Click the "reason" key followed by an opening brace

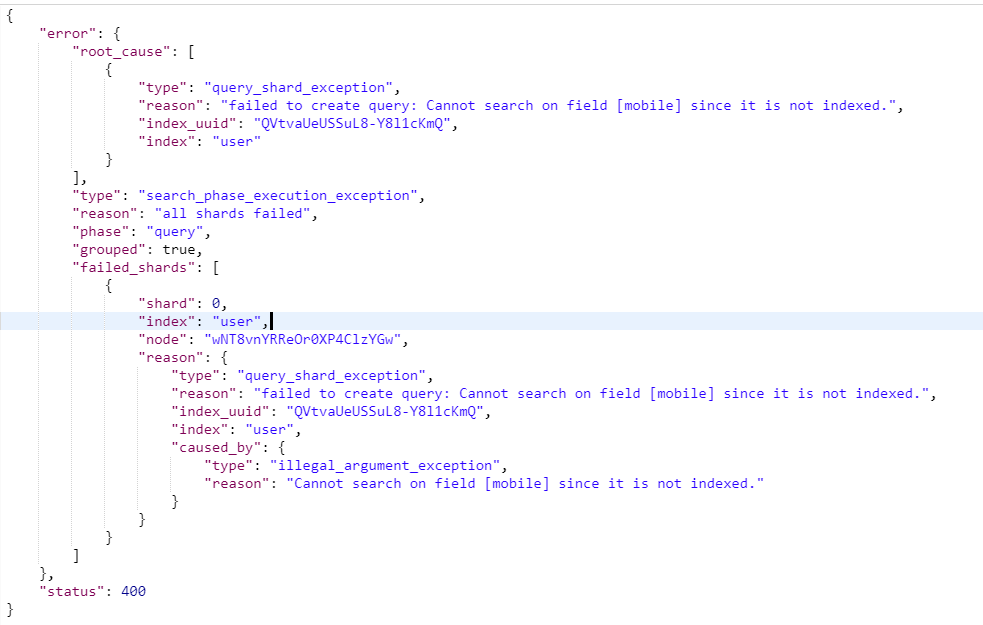[x=167, y=358]
